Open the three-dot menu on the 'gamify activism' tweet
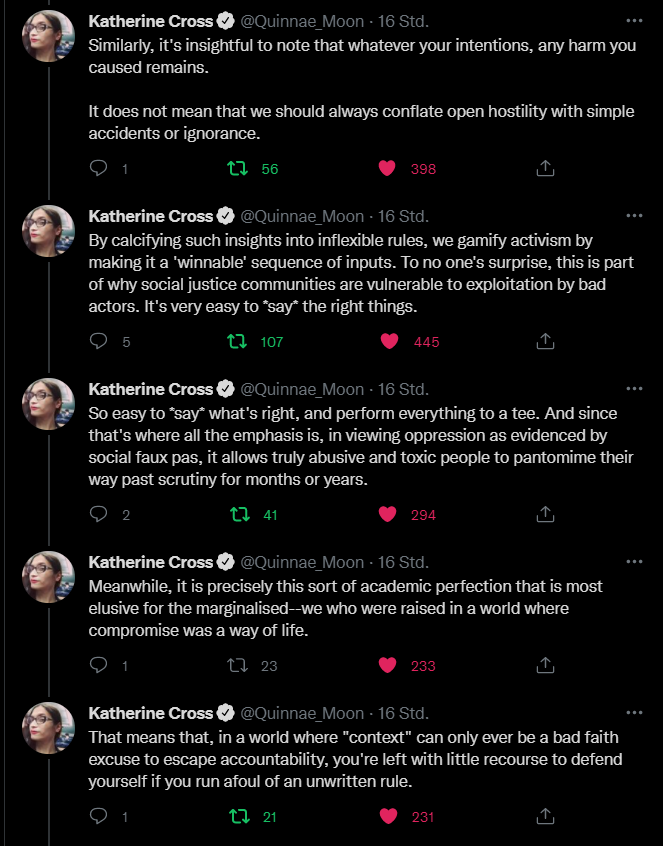Image resolution: width=663 pixels, height=846 pixels. (x=634, y=215)
